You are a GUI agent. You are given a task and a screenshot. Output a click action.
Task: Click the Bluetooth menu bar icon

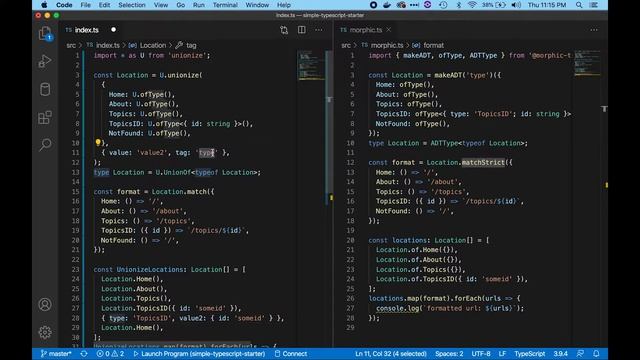click(x=458, y=5)
